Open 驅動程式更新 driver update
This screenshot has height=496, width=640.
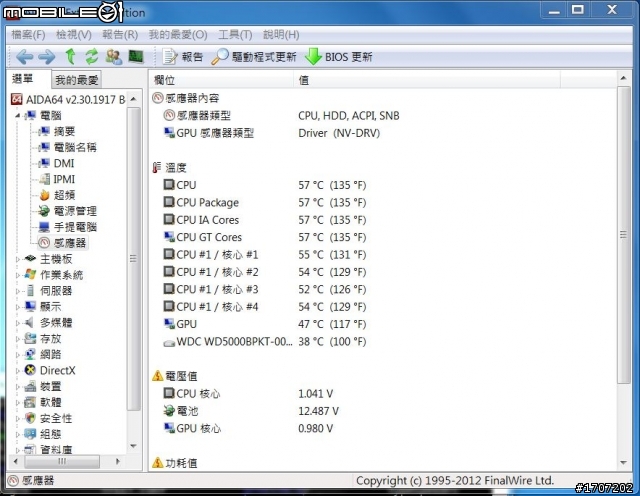[x=254, y=57]
